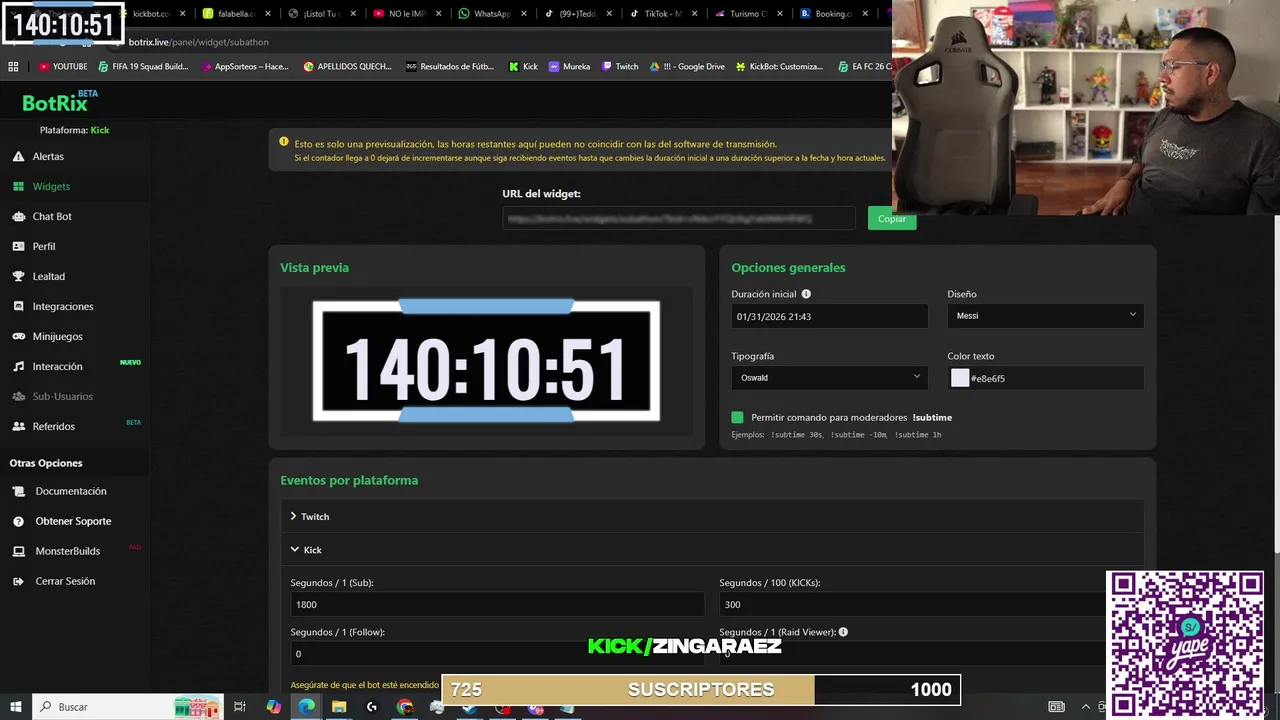Image resolution: width=1280 pixels, height=720 pixels.
Task: Switch to the Booking.com browser tab
Action: click(833, 14)
